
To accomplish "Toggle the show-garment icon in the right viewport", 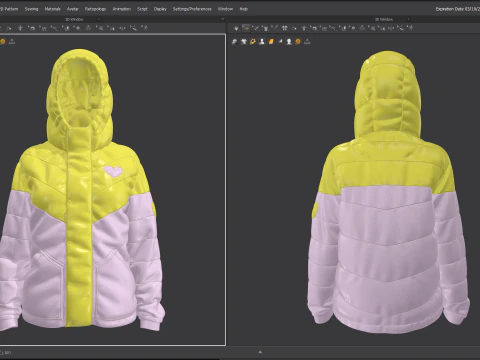I will tap(235, 42).
